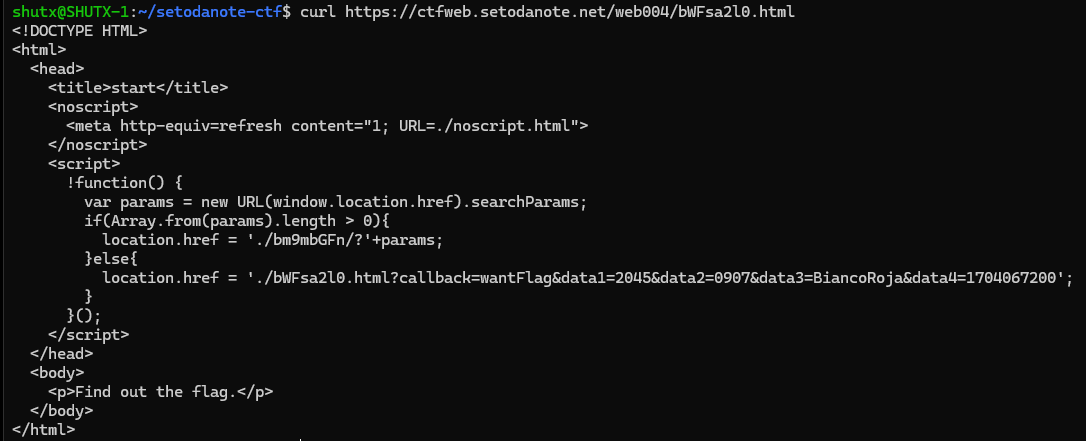
Task: Click the closing </script> tag
Action: click(x=89, y=334)
